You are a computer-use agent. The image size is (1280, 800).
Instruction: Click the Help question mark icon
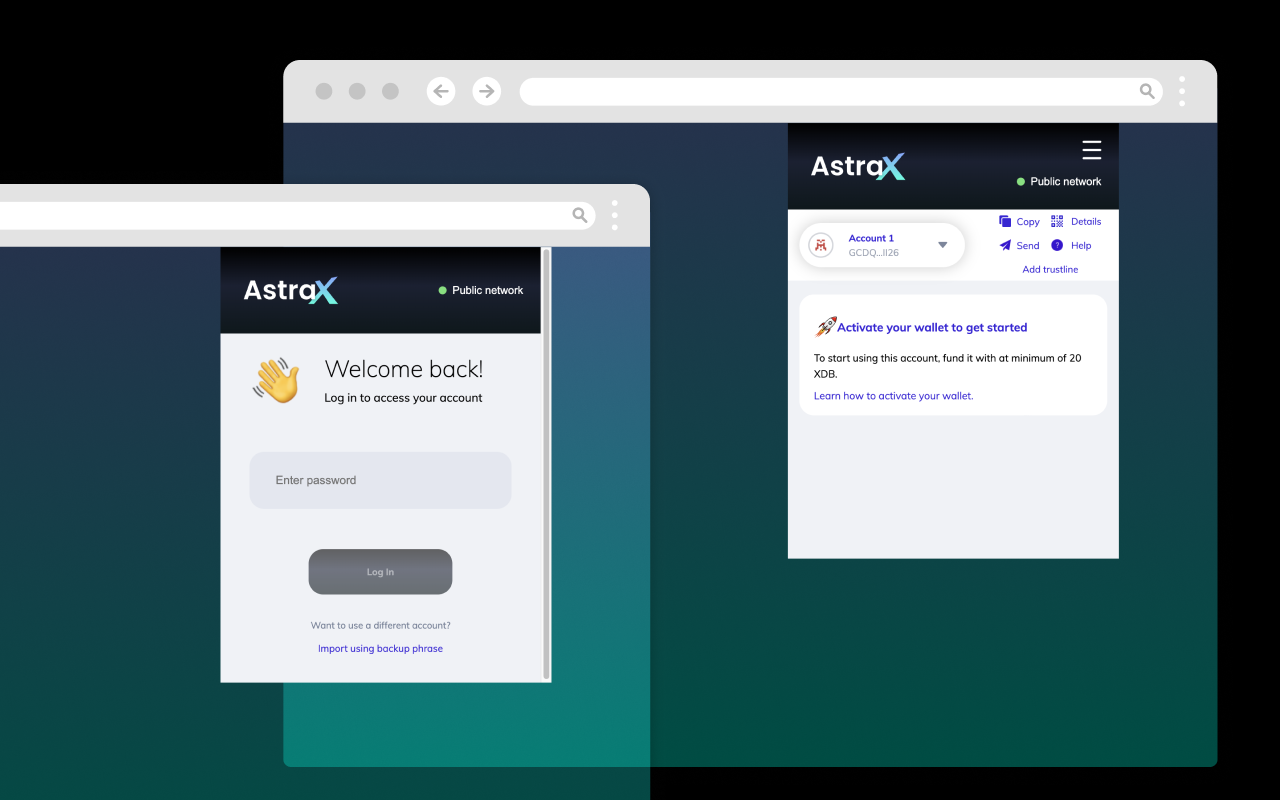[x=1057, y=245]
